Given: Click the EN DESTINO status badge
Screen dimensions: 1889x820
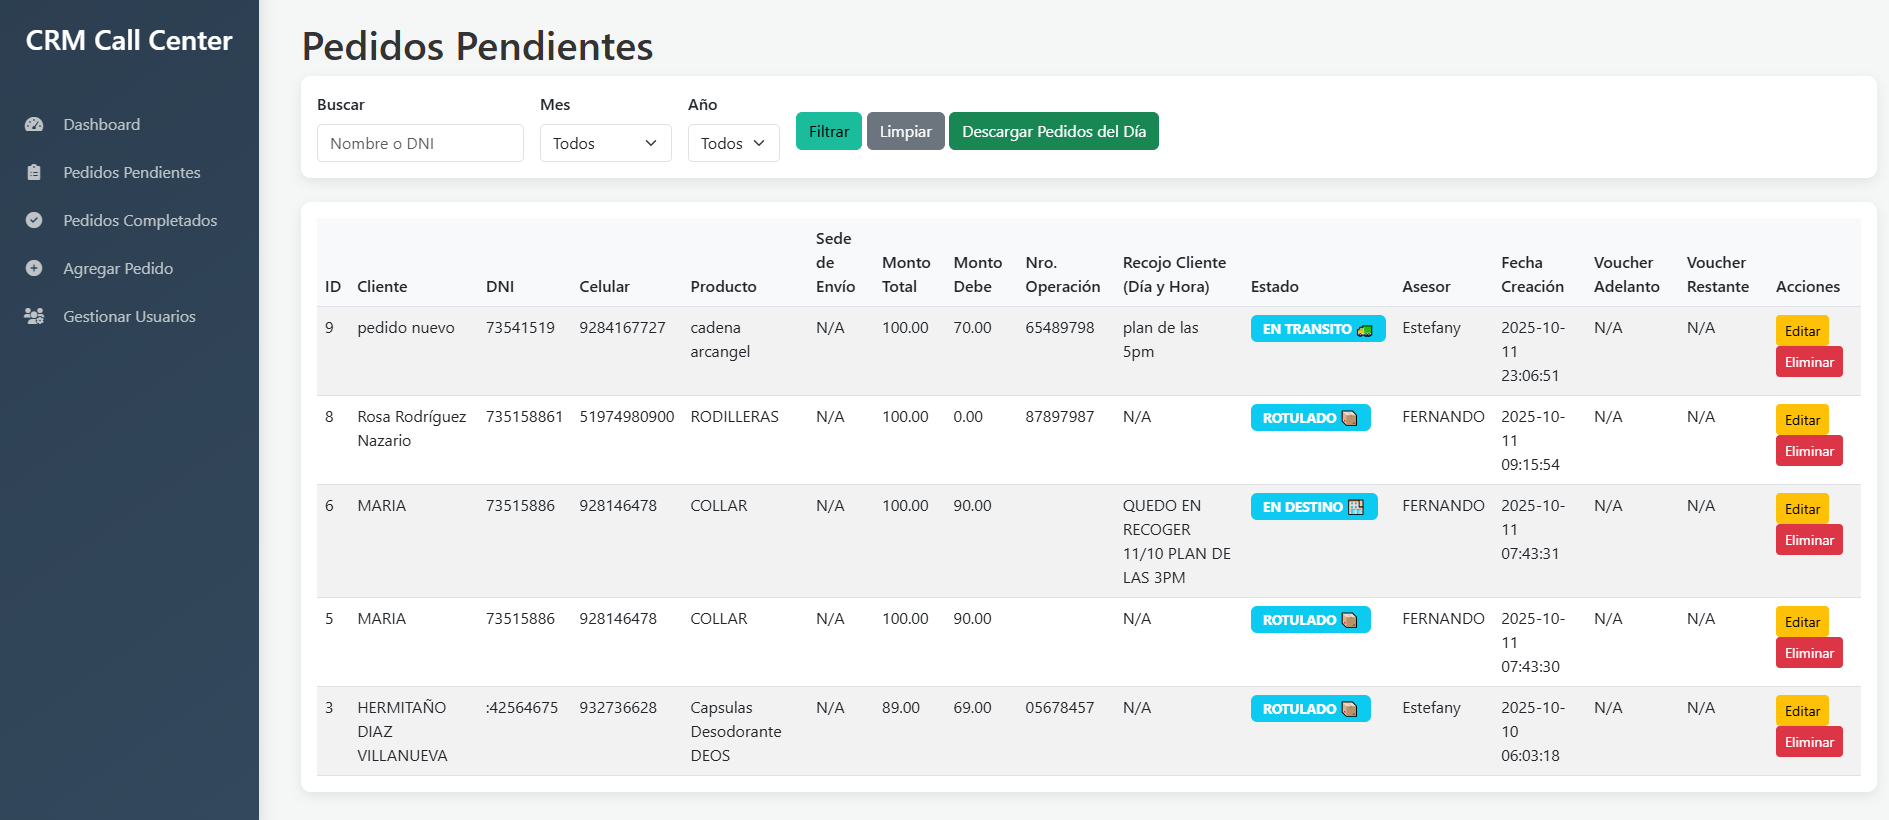Looking at the screenshot, I should [x=1313, y=507].
